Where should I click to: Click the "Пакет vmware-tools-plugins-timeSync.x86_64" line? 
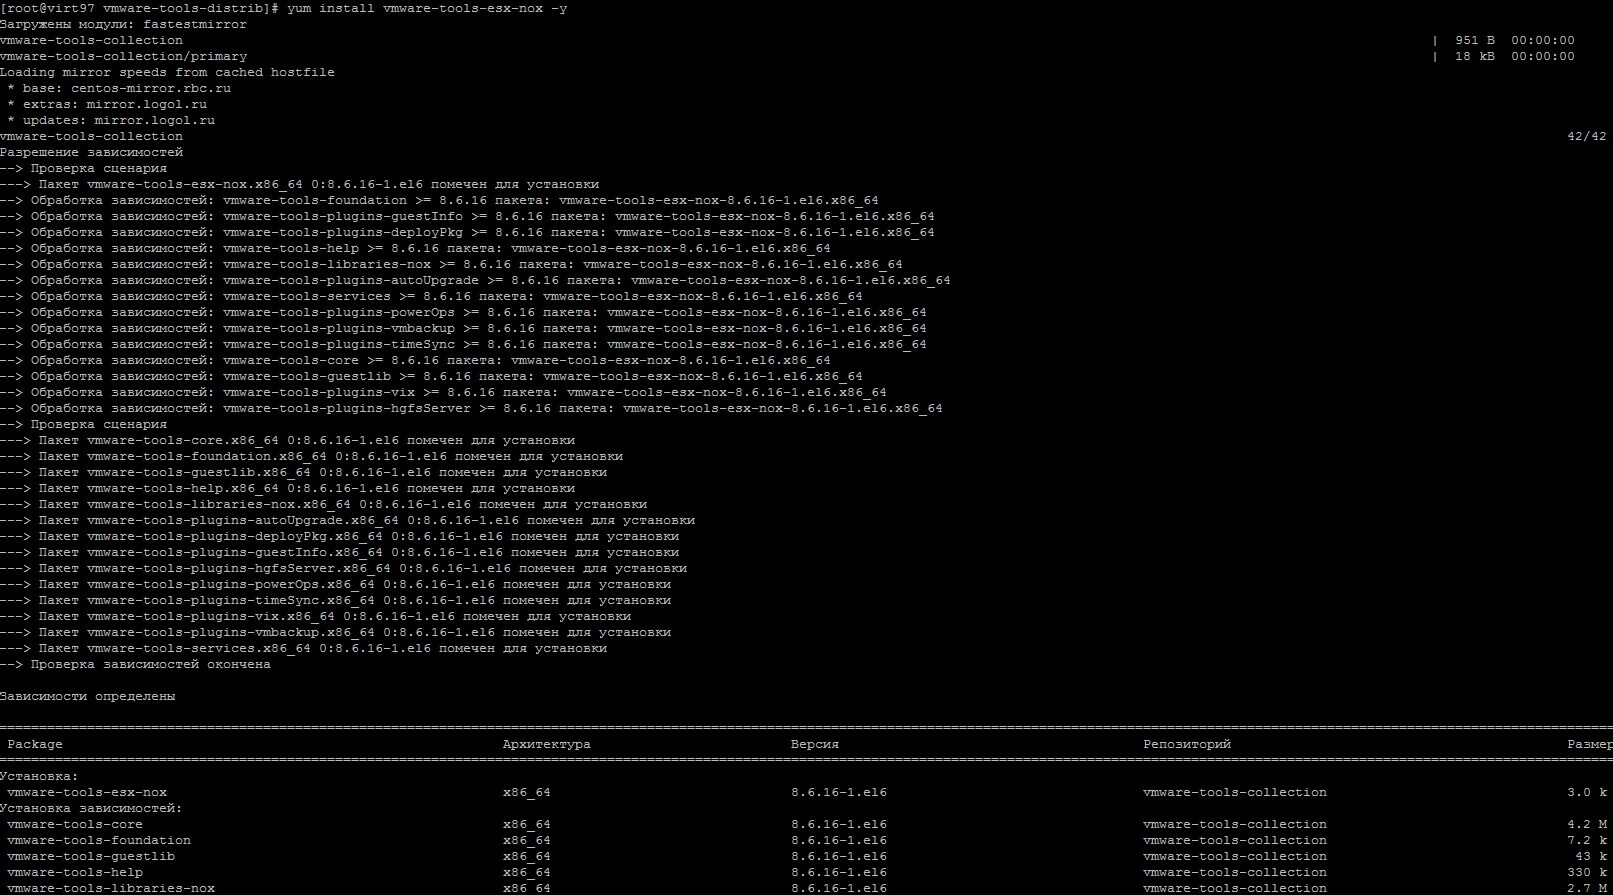(x=335, y=600)
